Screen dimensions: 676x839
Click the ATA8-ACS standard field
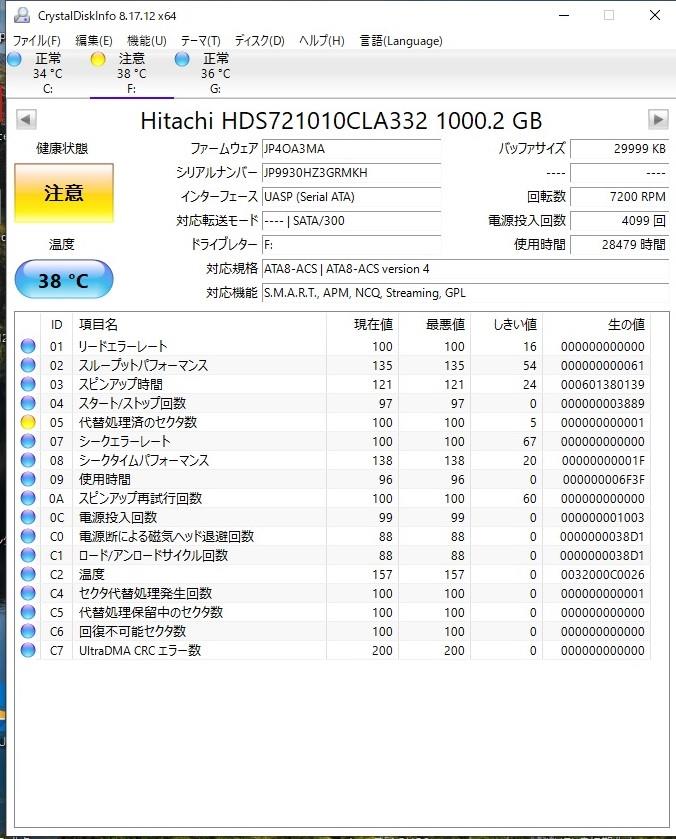tap(465, 269)
